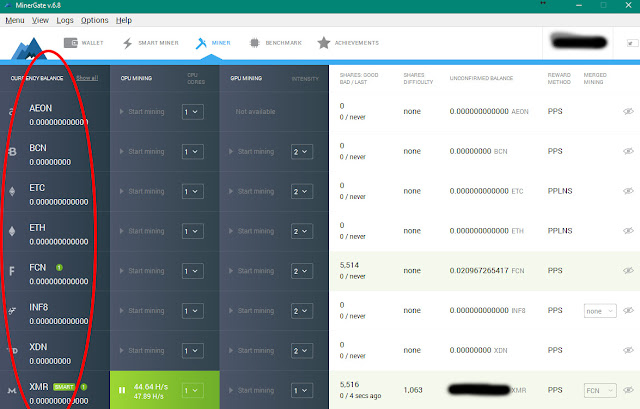Open the Menu menu
Image resolution: width=640 pixels, height=409 pixels.
tap(15, 20)
